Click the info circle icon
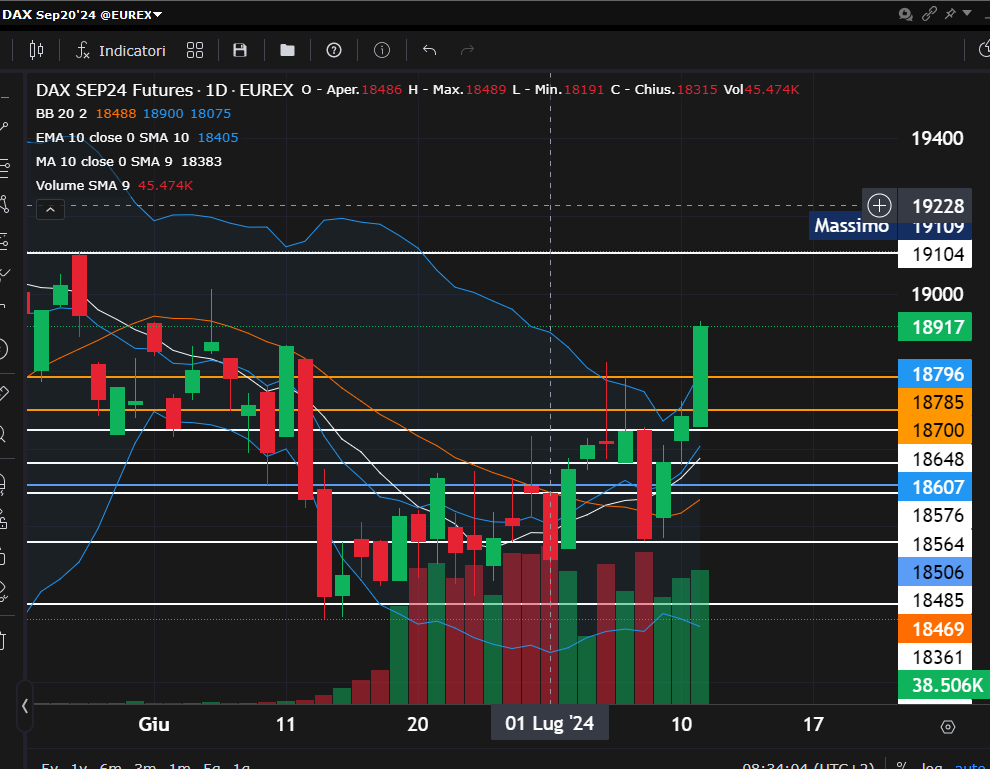Image resolution: width=990 pixels, height=769 pixels. point(381,50)
